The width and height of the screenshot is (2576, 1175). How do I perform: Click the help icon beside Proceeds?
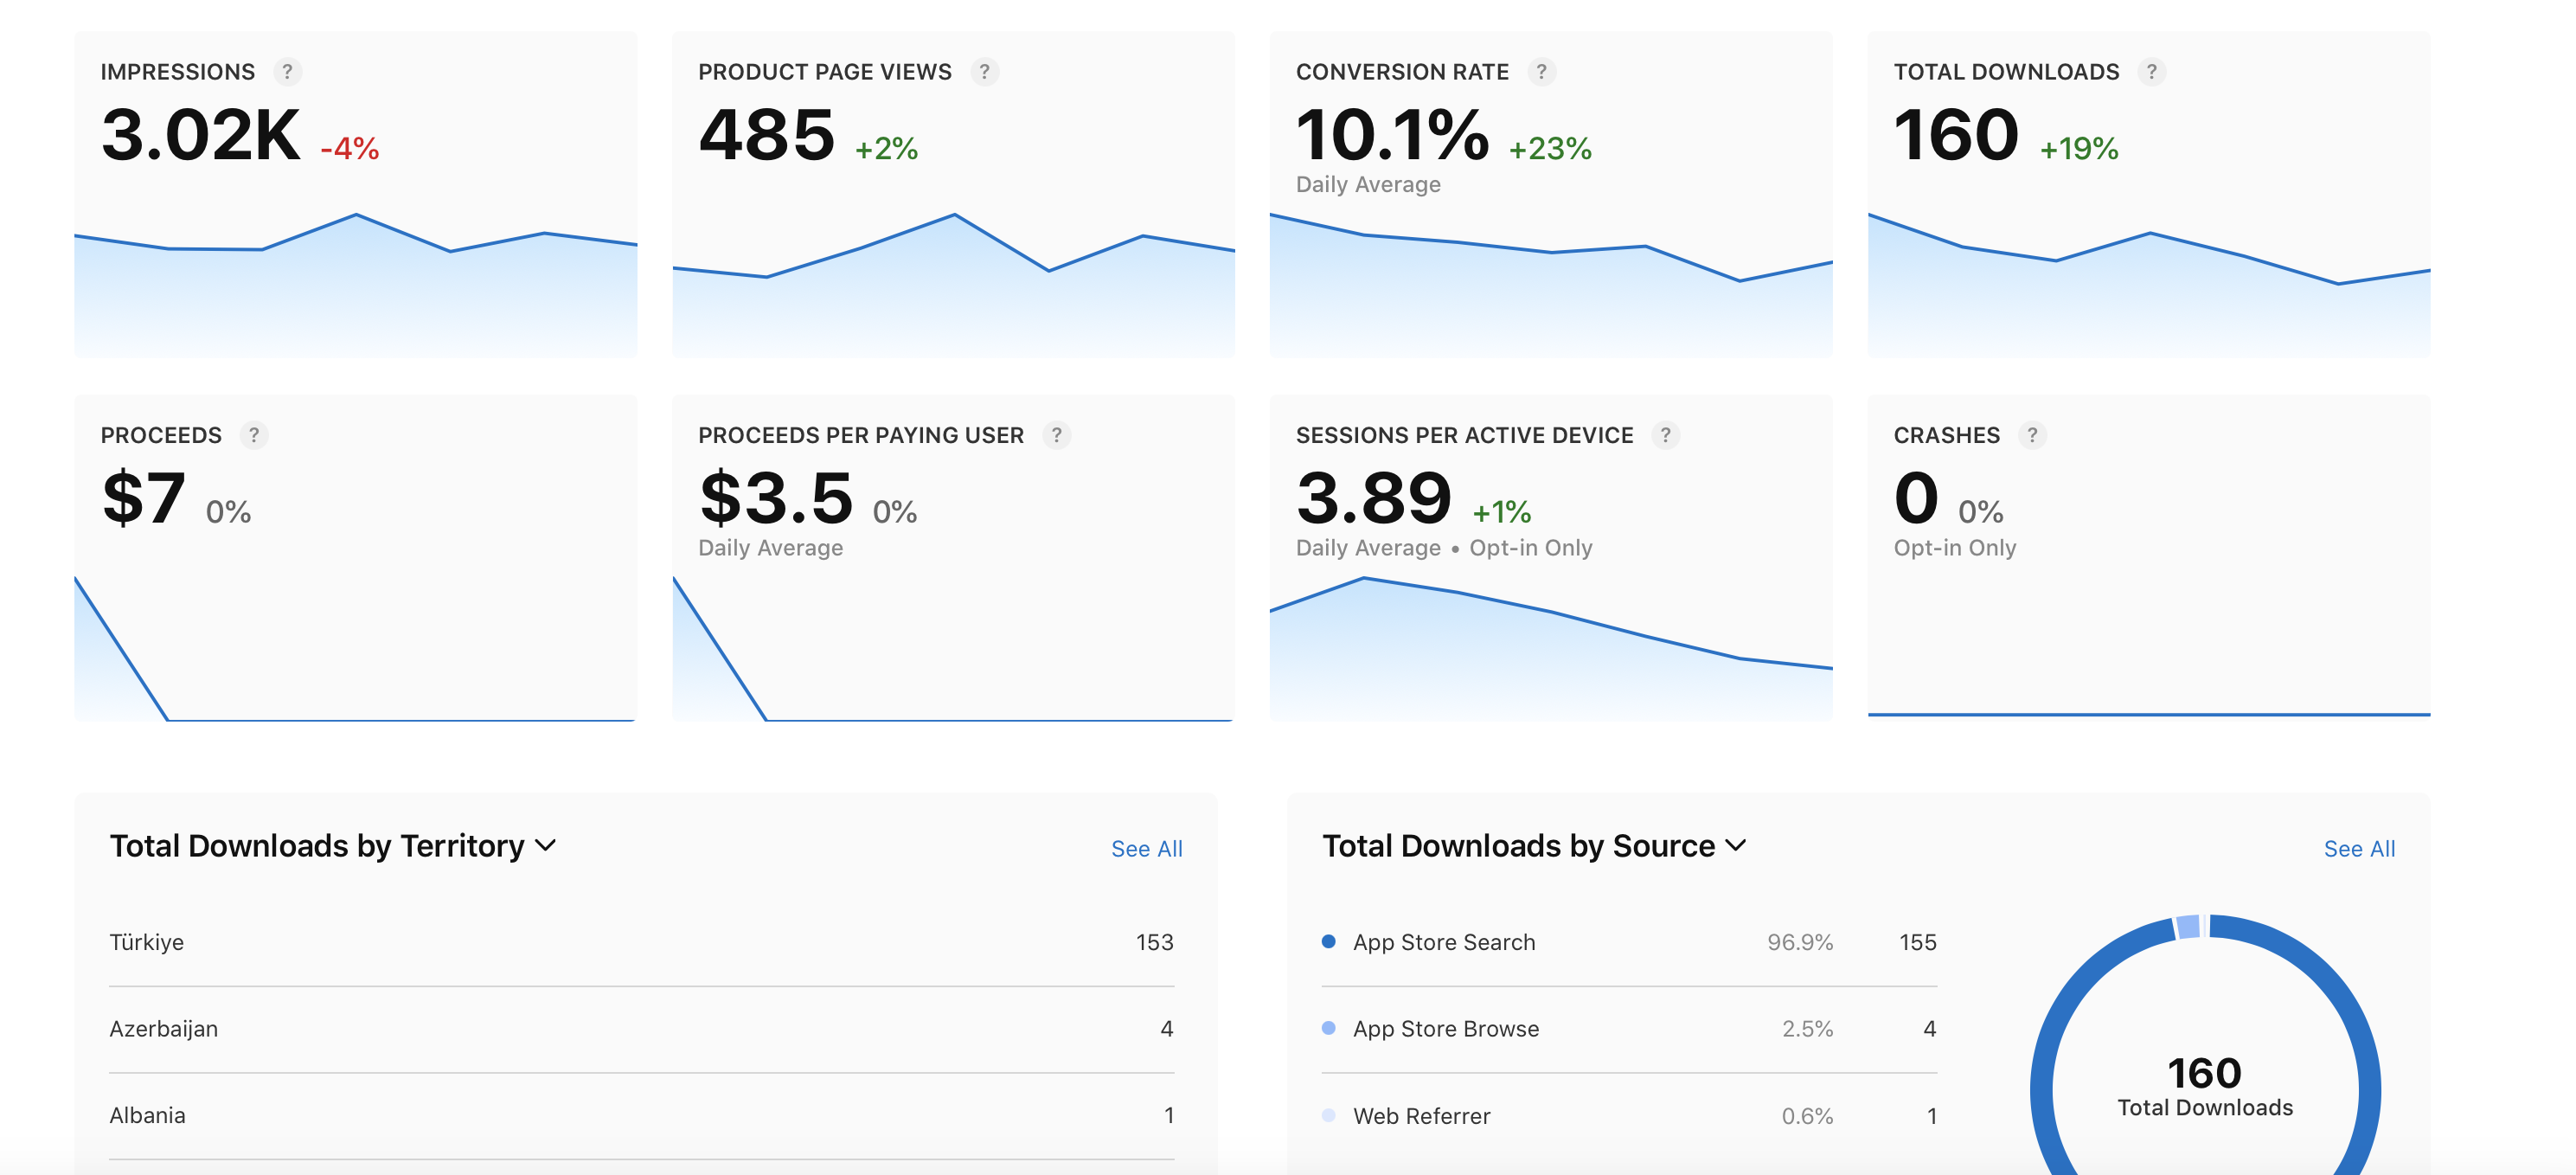pos(254,435)
